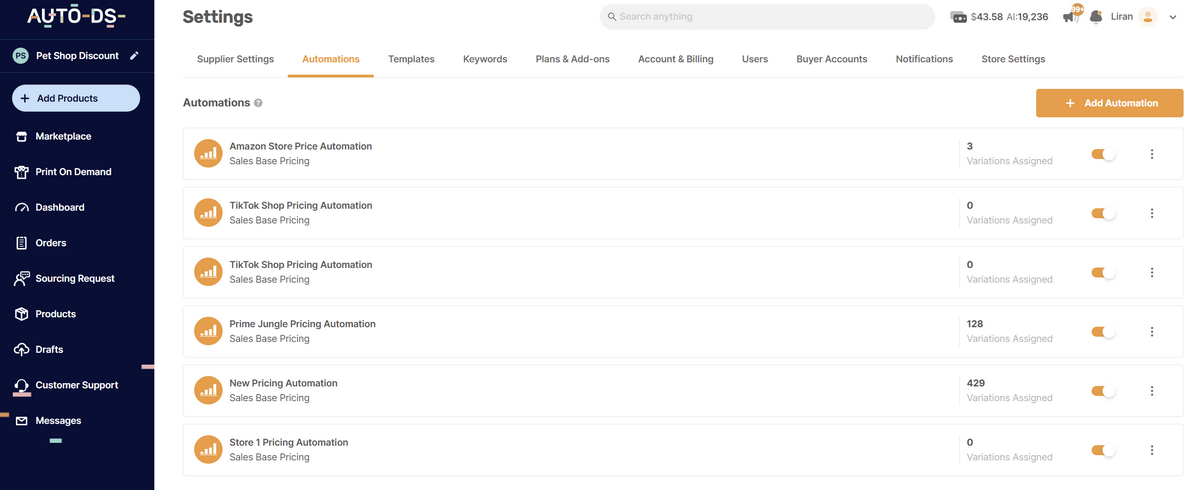Click the Add Automation button
Screen dimensions: 1200x490
pos(1110,103)
